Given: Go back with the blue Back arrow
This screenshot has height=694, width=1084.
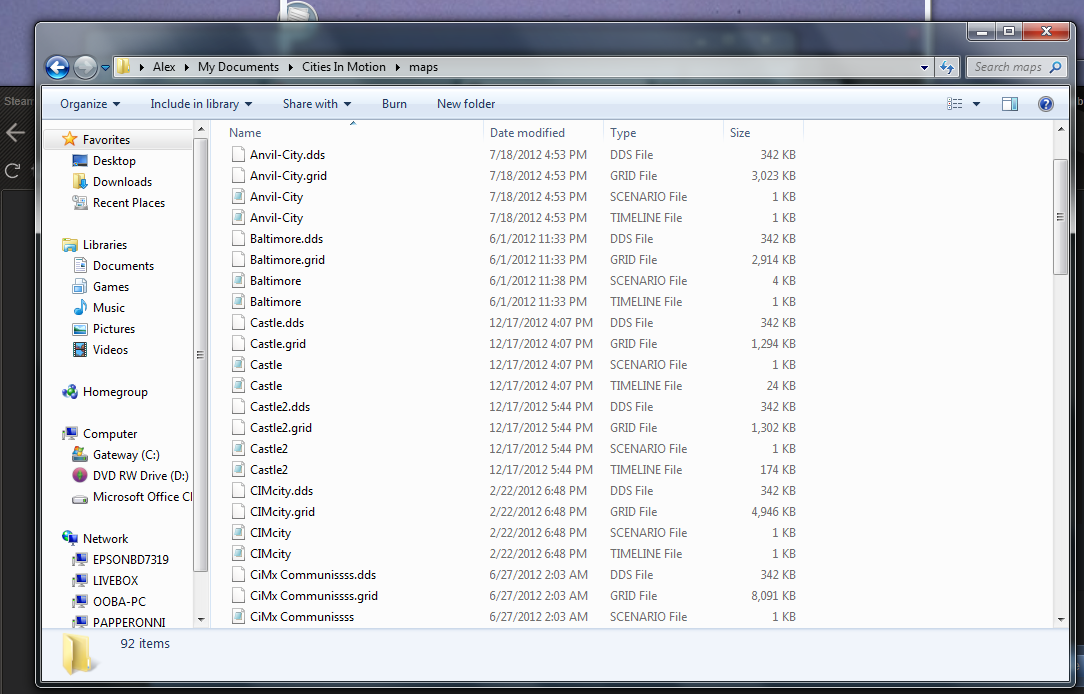Looking at the screenshot, I should [x=57, y=67].
